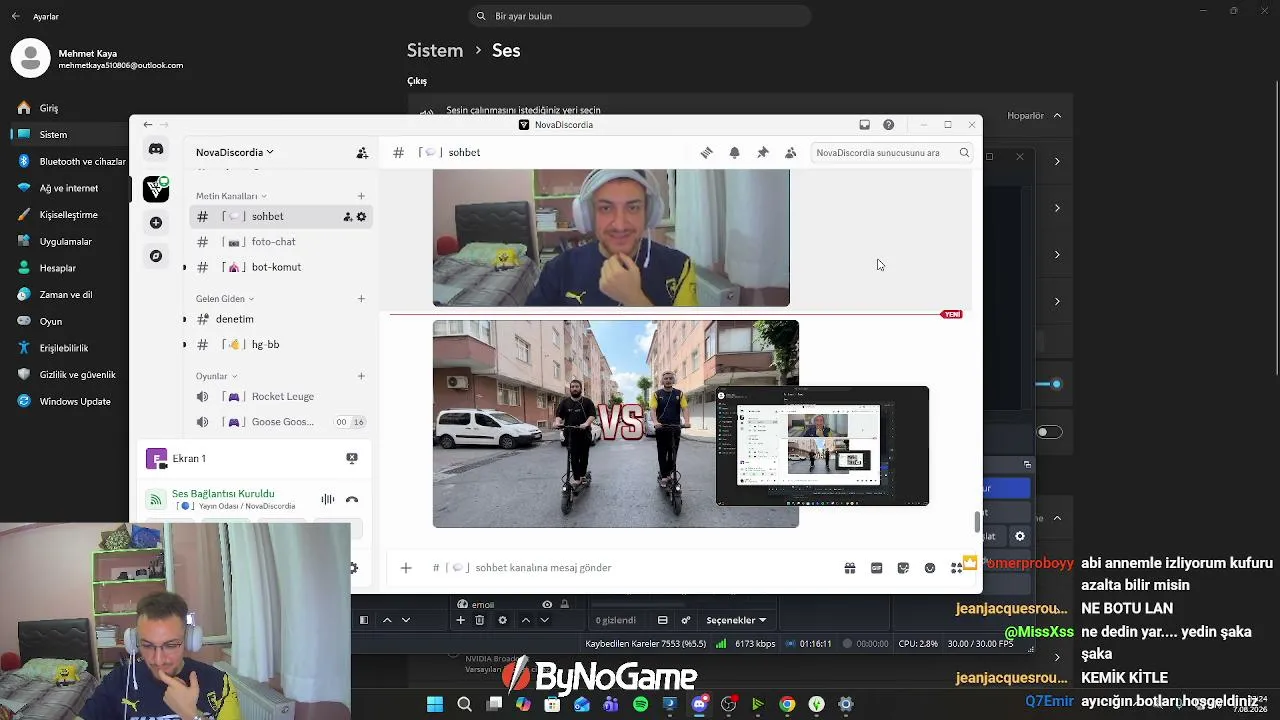Viewport: 1280px width, 720px height.
Task: Move OBS source up arrow
Action: 526,620
